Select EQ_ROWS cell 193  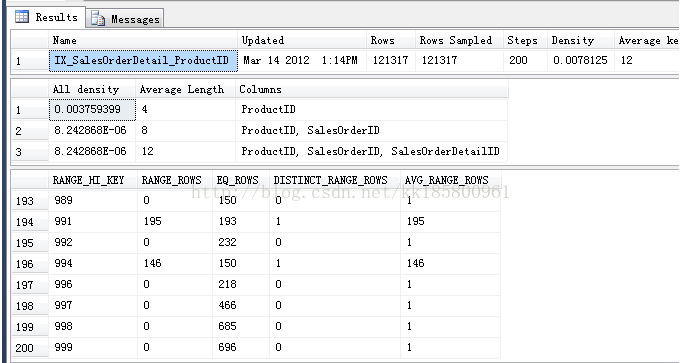tap(241, 221)
